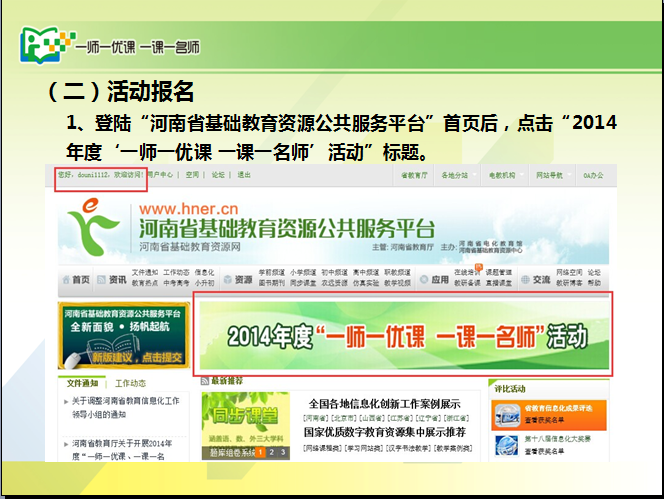Open 信息化 under 资讯 menu
The height and width of the screenshot is (499, 664).
[x=205, y=272]
